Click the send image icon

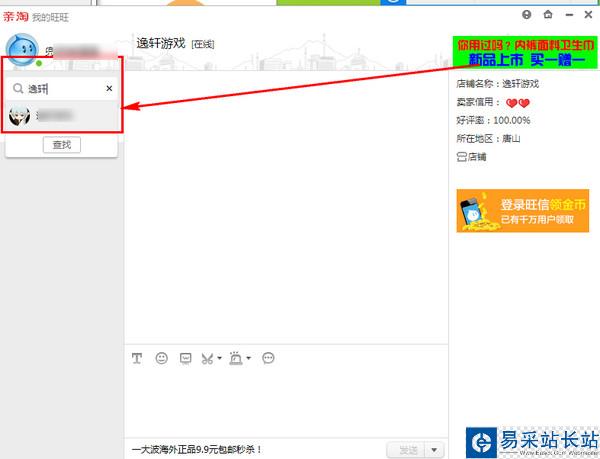point(186,358)
